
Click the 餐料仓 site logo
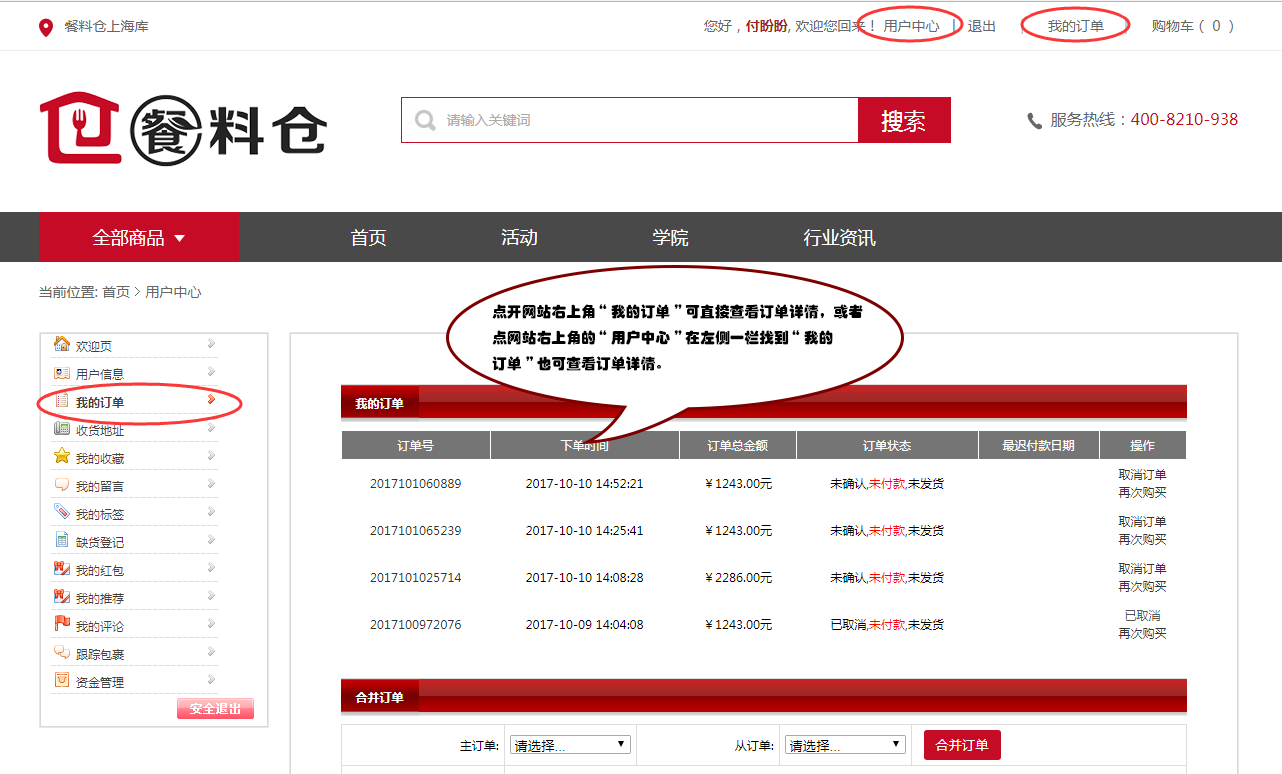pyautogui.click(x=183, y=127)
